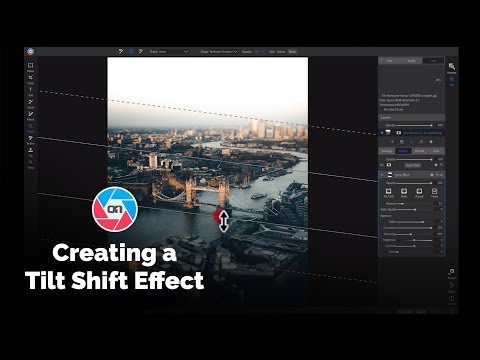
Task: Toggle the Effects preview eye icon
Action: pos(382,165)
